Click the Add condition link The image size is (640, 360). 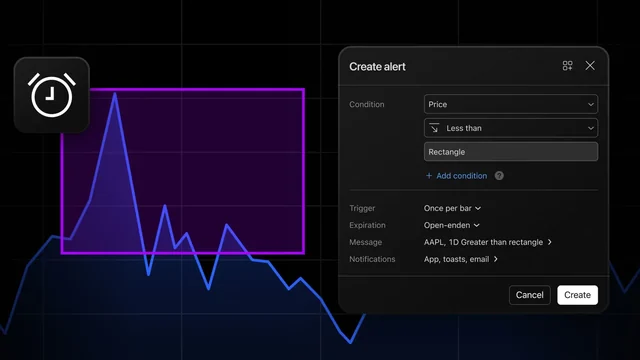[x=461, y=176]
